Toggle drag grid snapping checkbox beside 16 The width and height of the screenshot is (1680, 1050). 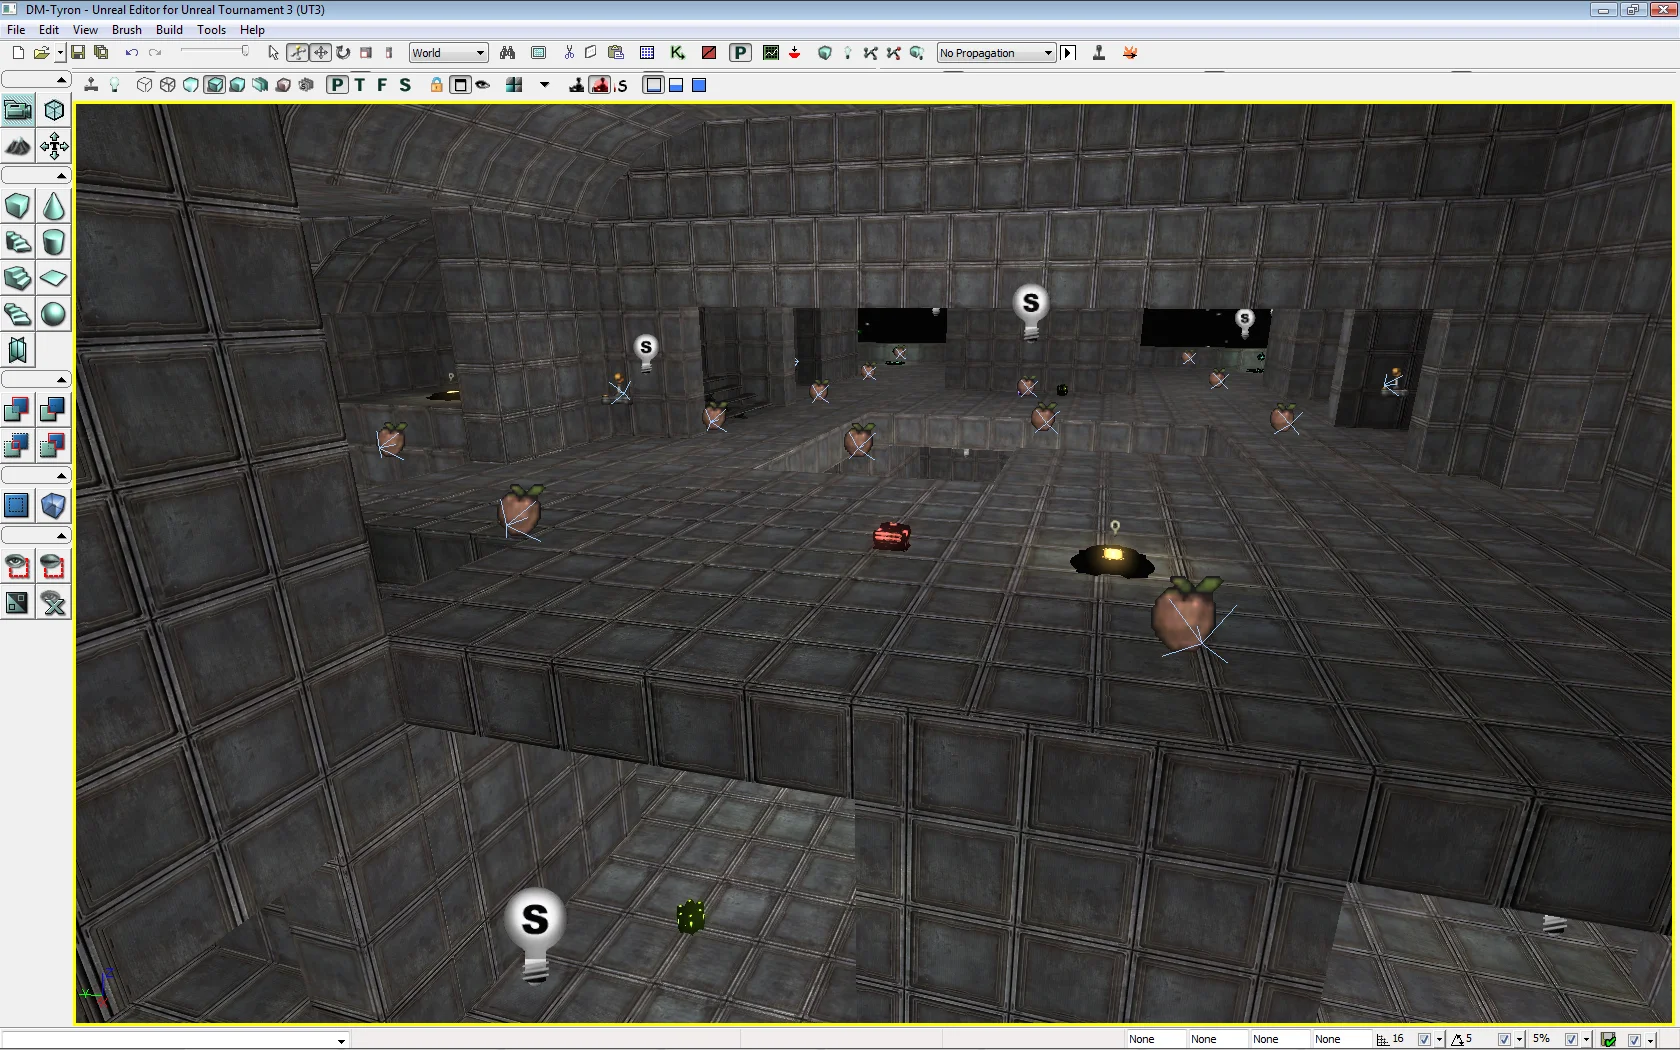(x=1424, y=1040)
